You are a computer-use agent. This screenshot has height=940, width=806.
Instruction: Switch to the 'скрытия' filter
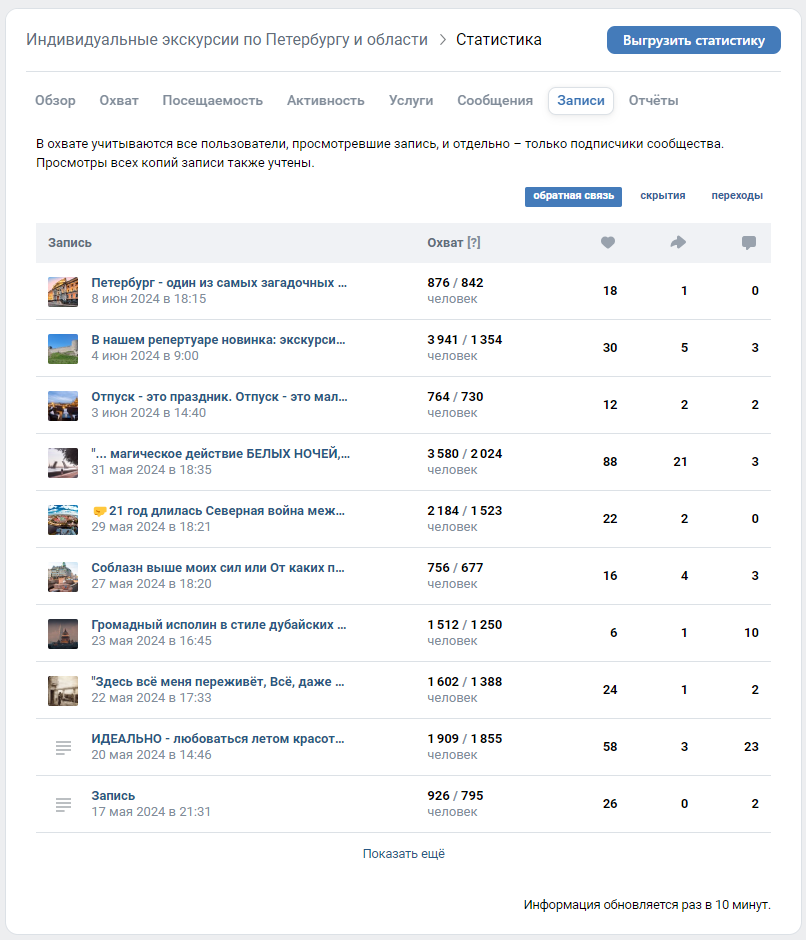pyautogui.click(x=663, y=196)
